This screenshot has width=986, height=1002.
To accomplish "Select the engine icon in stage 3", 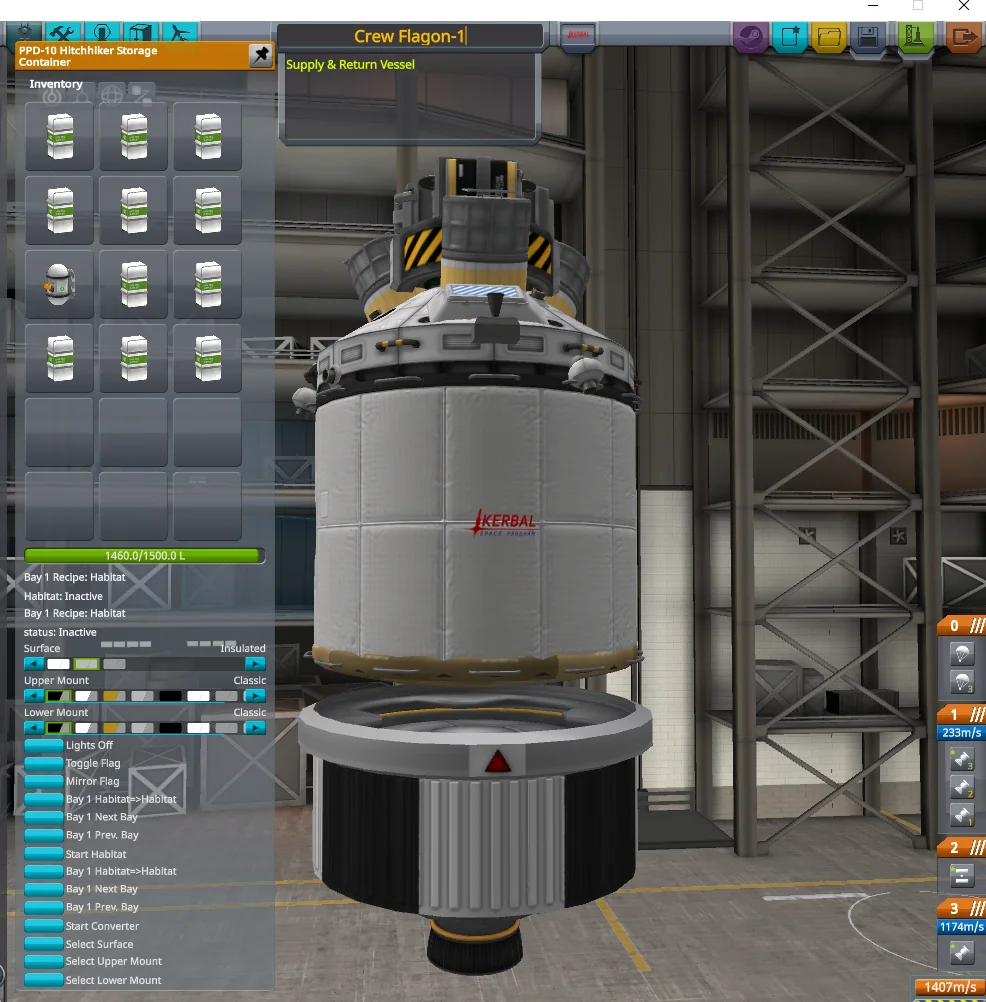I will point(961,953).
